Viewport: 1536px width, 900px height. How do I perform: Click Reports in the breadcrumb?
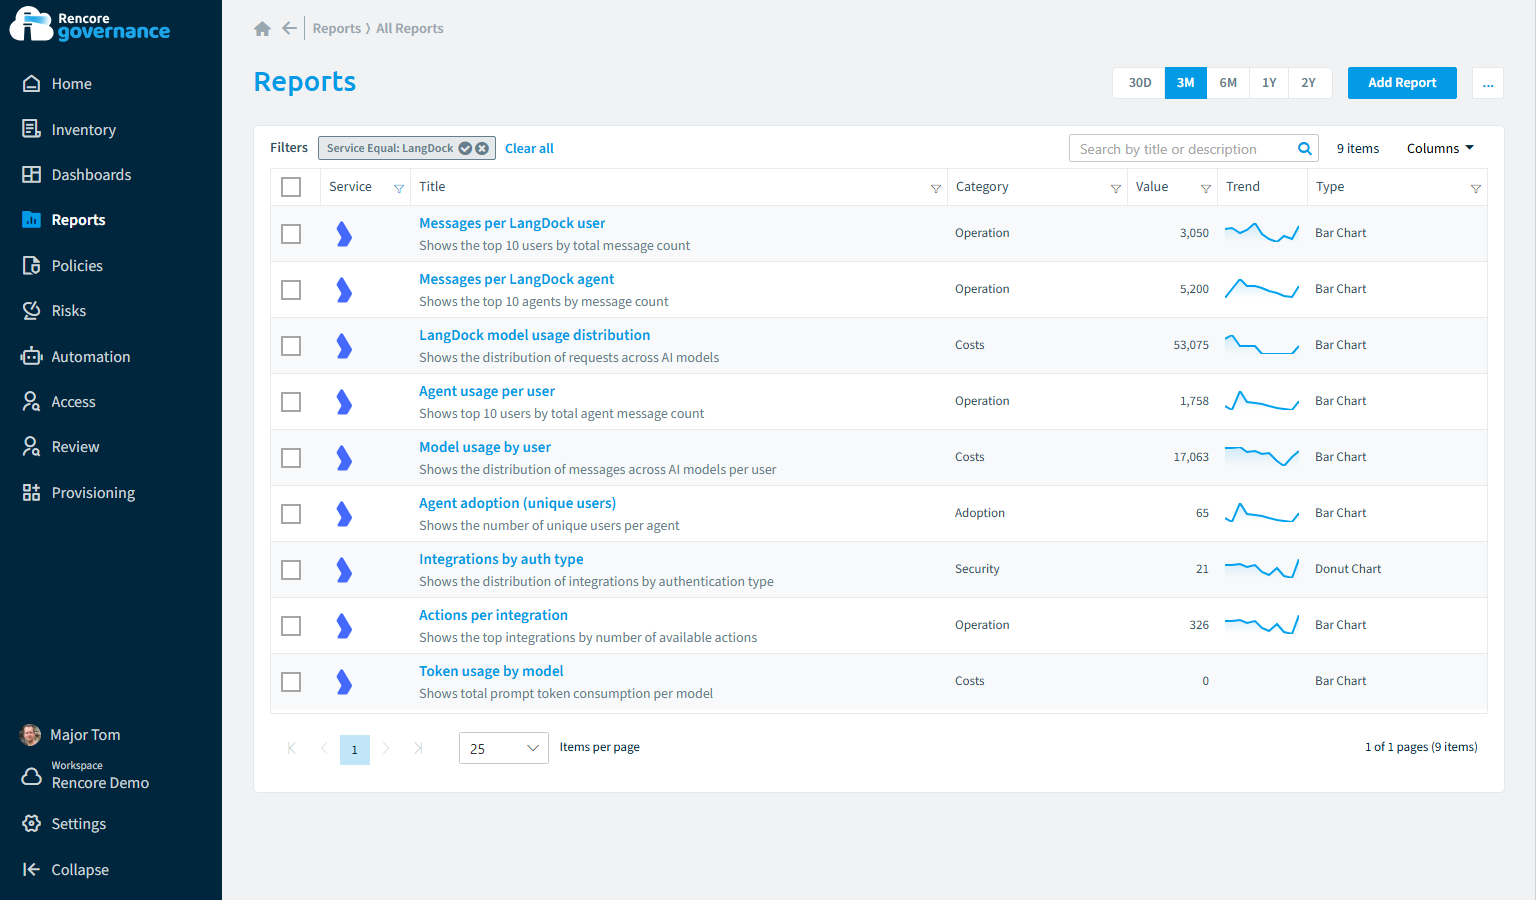click(337, 29)
